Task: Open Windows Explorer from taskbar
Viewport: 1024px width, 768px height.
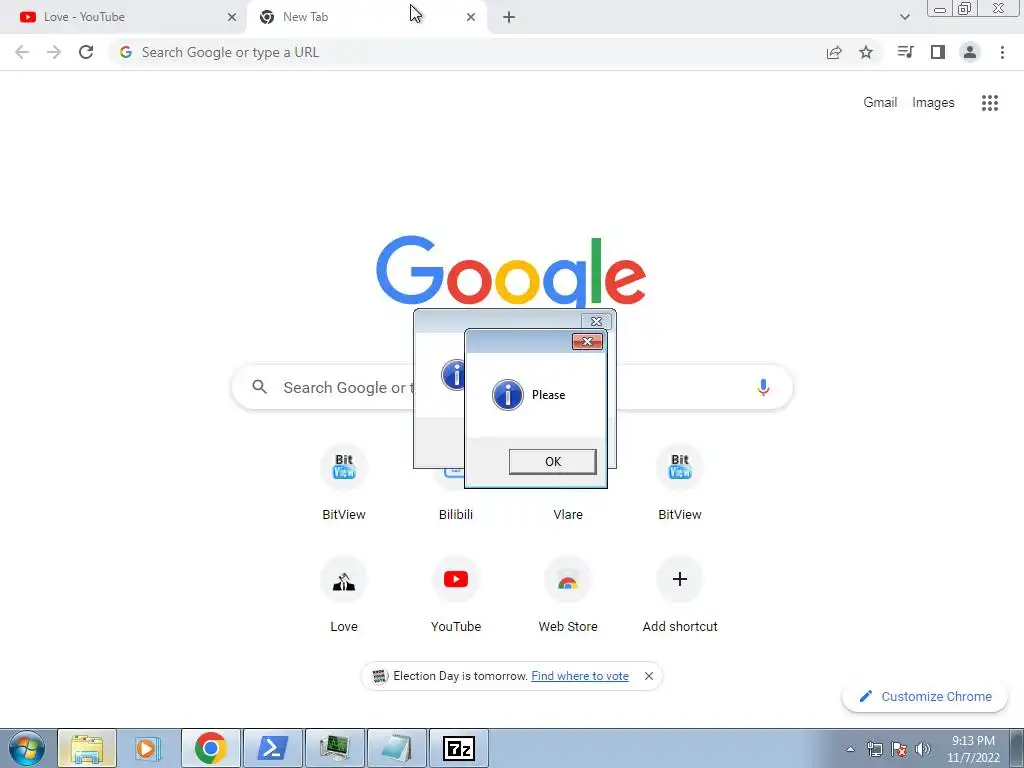Action: pyautogui.click(x=87, y=748)
